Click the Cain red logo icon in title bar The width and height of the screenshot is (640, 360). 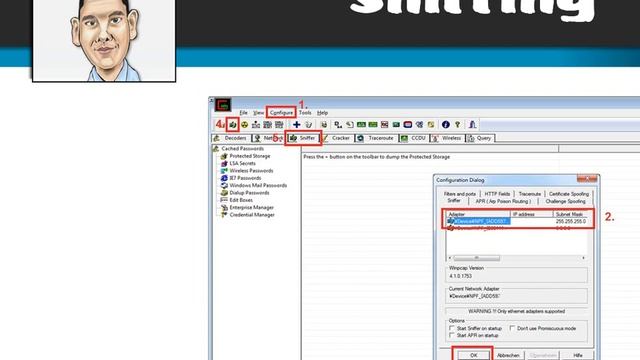pyautogui.click(x=223, y=105)
